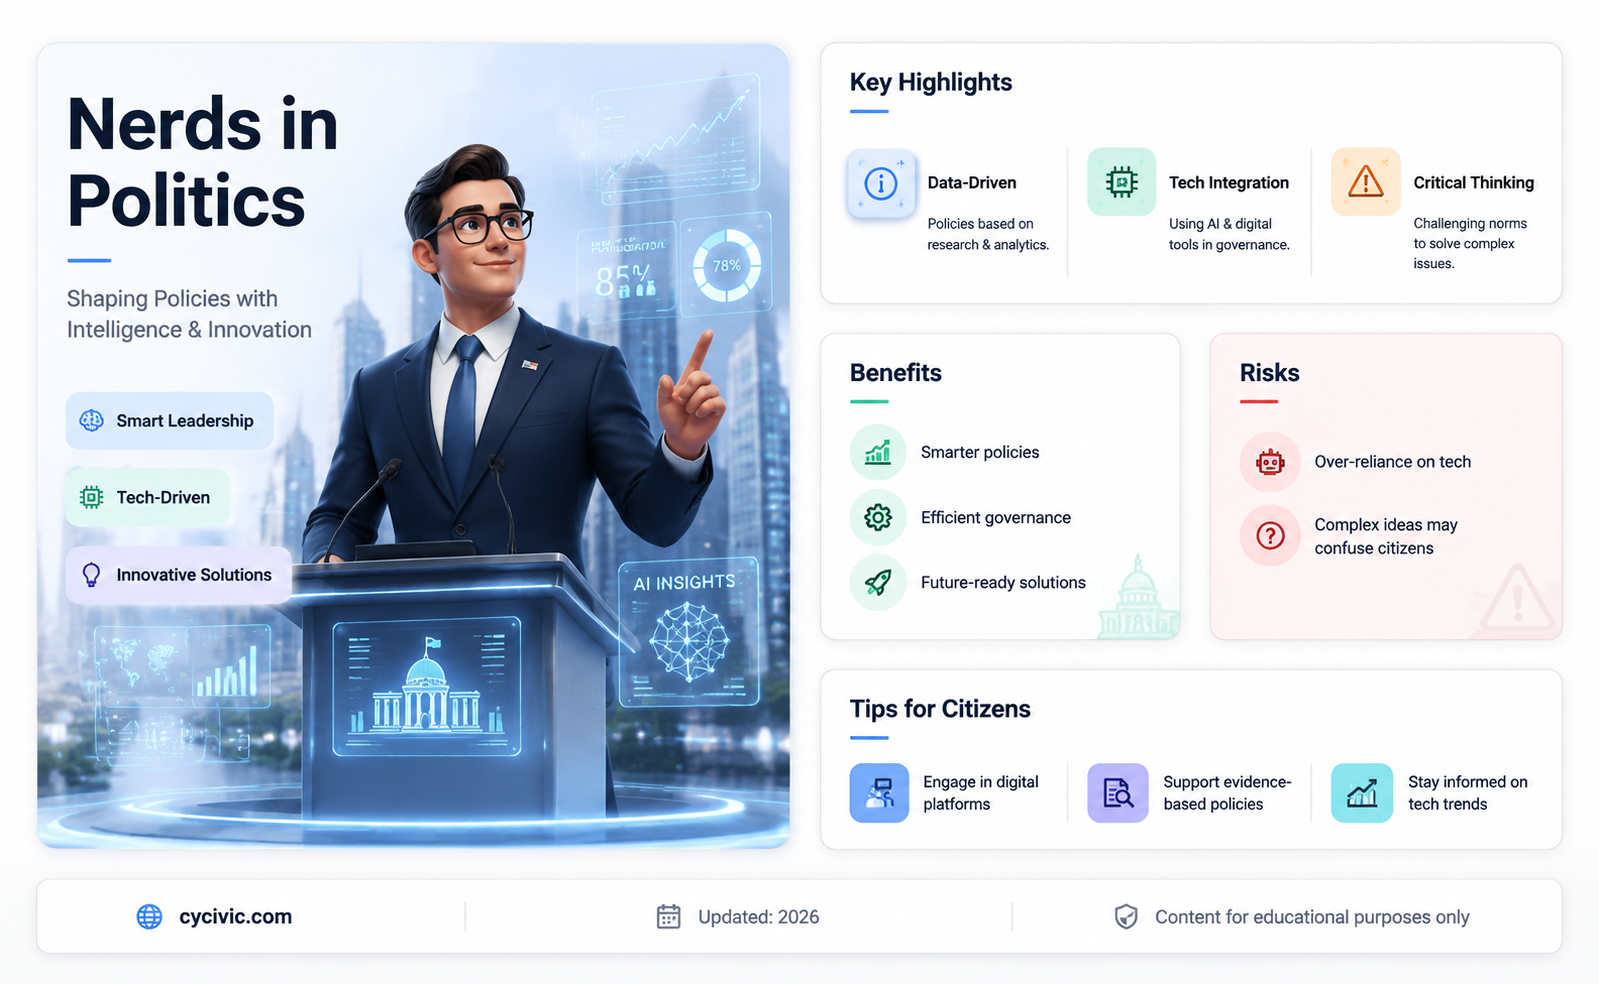Click the question mark icon beside Complex ideas
This screenshot has width=1599, height=984.
click(x=1270, y=536)
